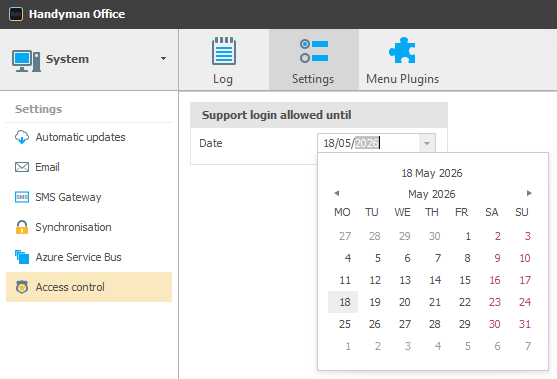Click the 18 May 2026 today label

point(432,173)
